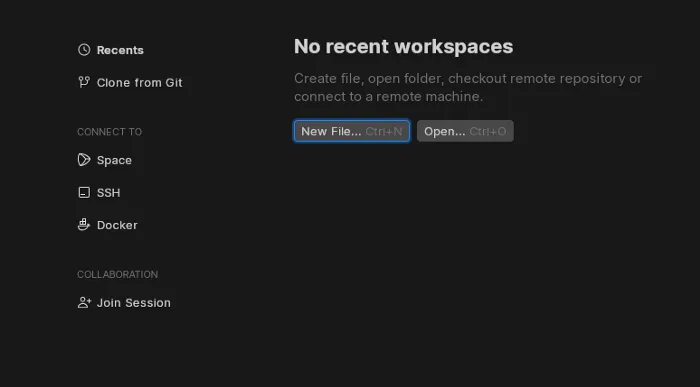The height and width of the screenshot is (387, 700).
Task: Click the Docker whale icon
Action: (x=84, y=225)
